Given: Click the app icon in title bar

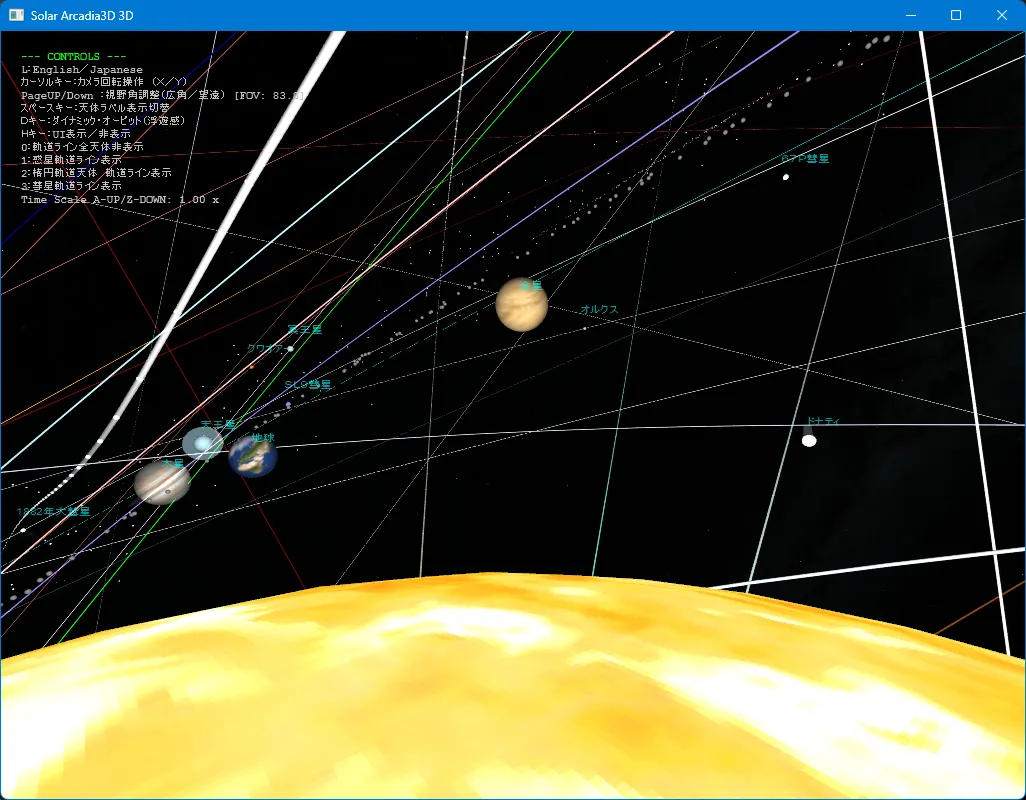Looking at the screenshot, I should (x=16, y=15).
